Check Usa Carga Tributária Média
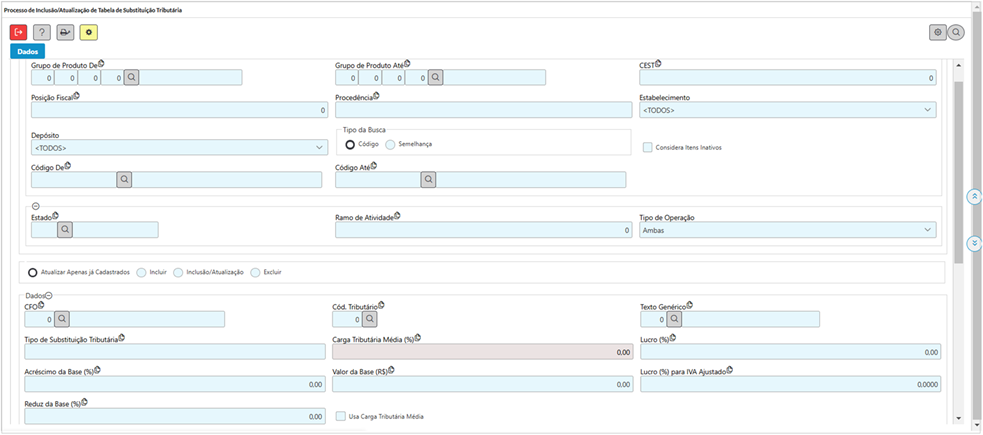Viewport: 983px width, 435px height. (341, 416)
